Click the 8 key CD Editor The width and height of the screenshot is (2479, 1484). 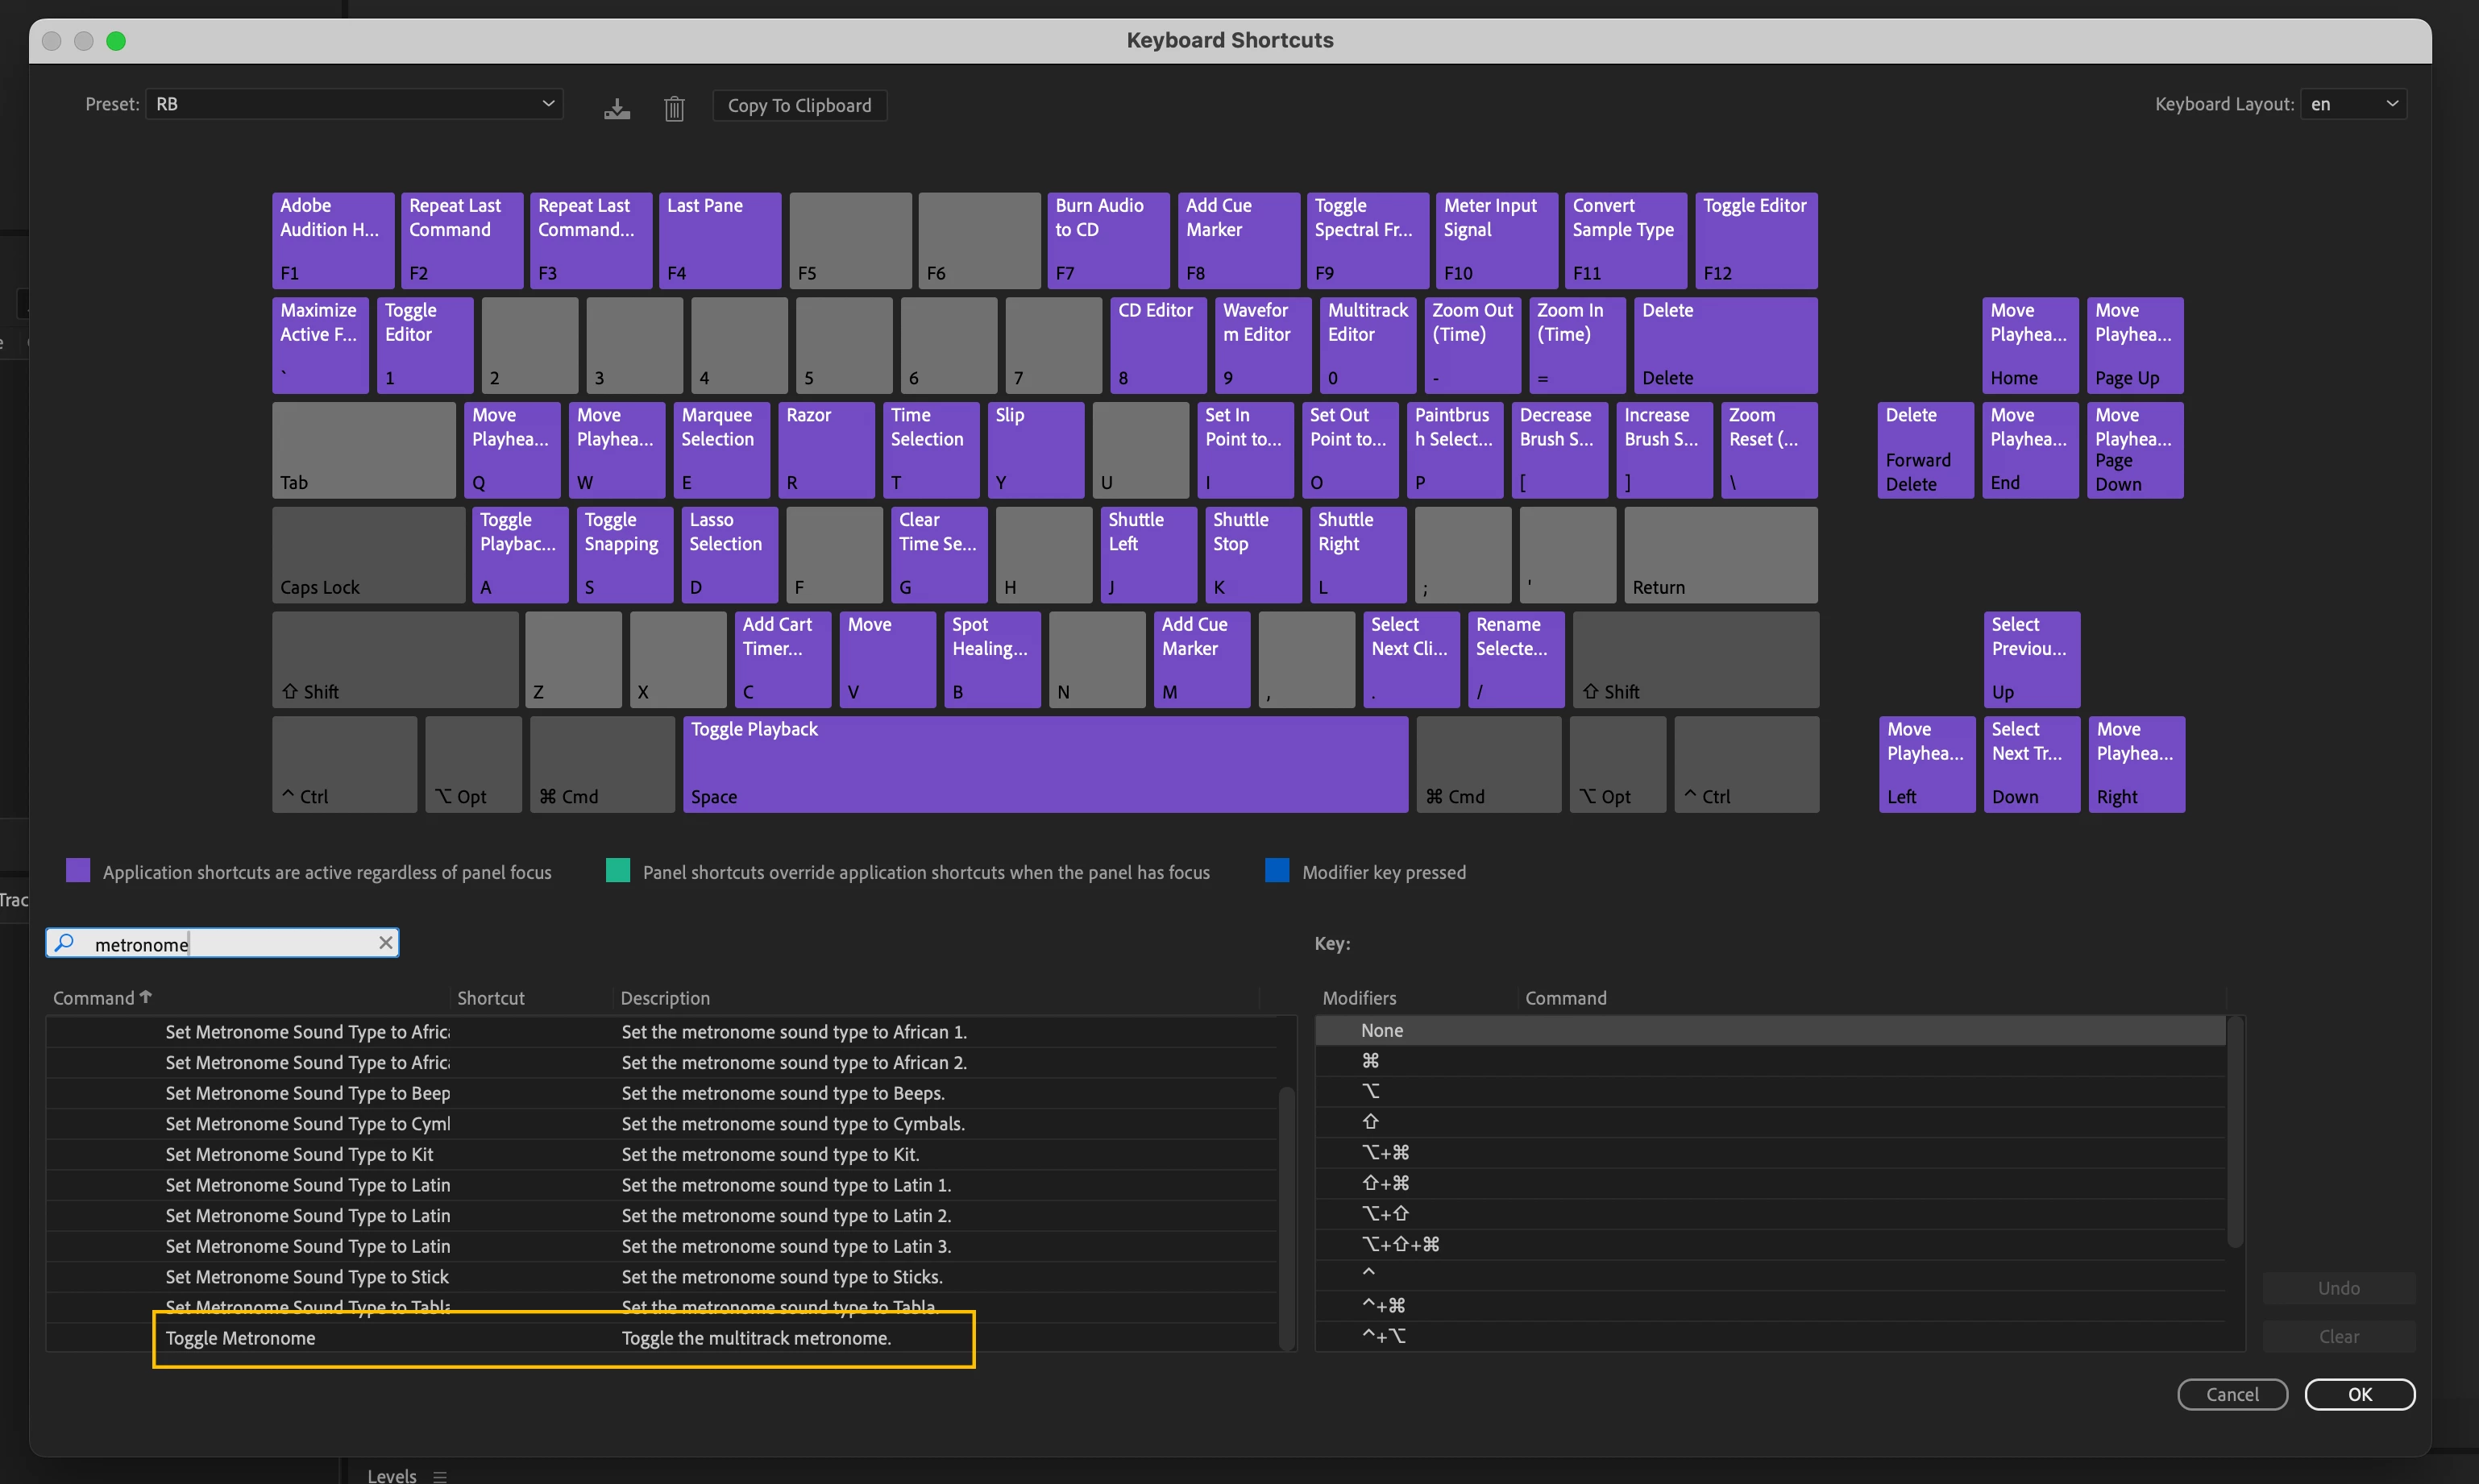[x=1158, y=345]
